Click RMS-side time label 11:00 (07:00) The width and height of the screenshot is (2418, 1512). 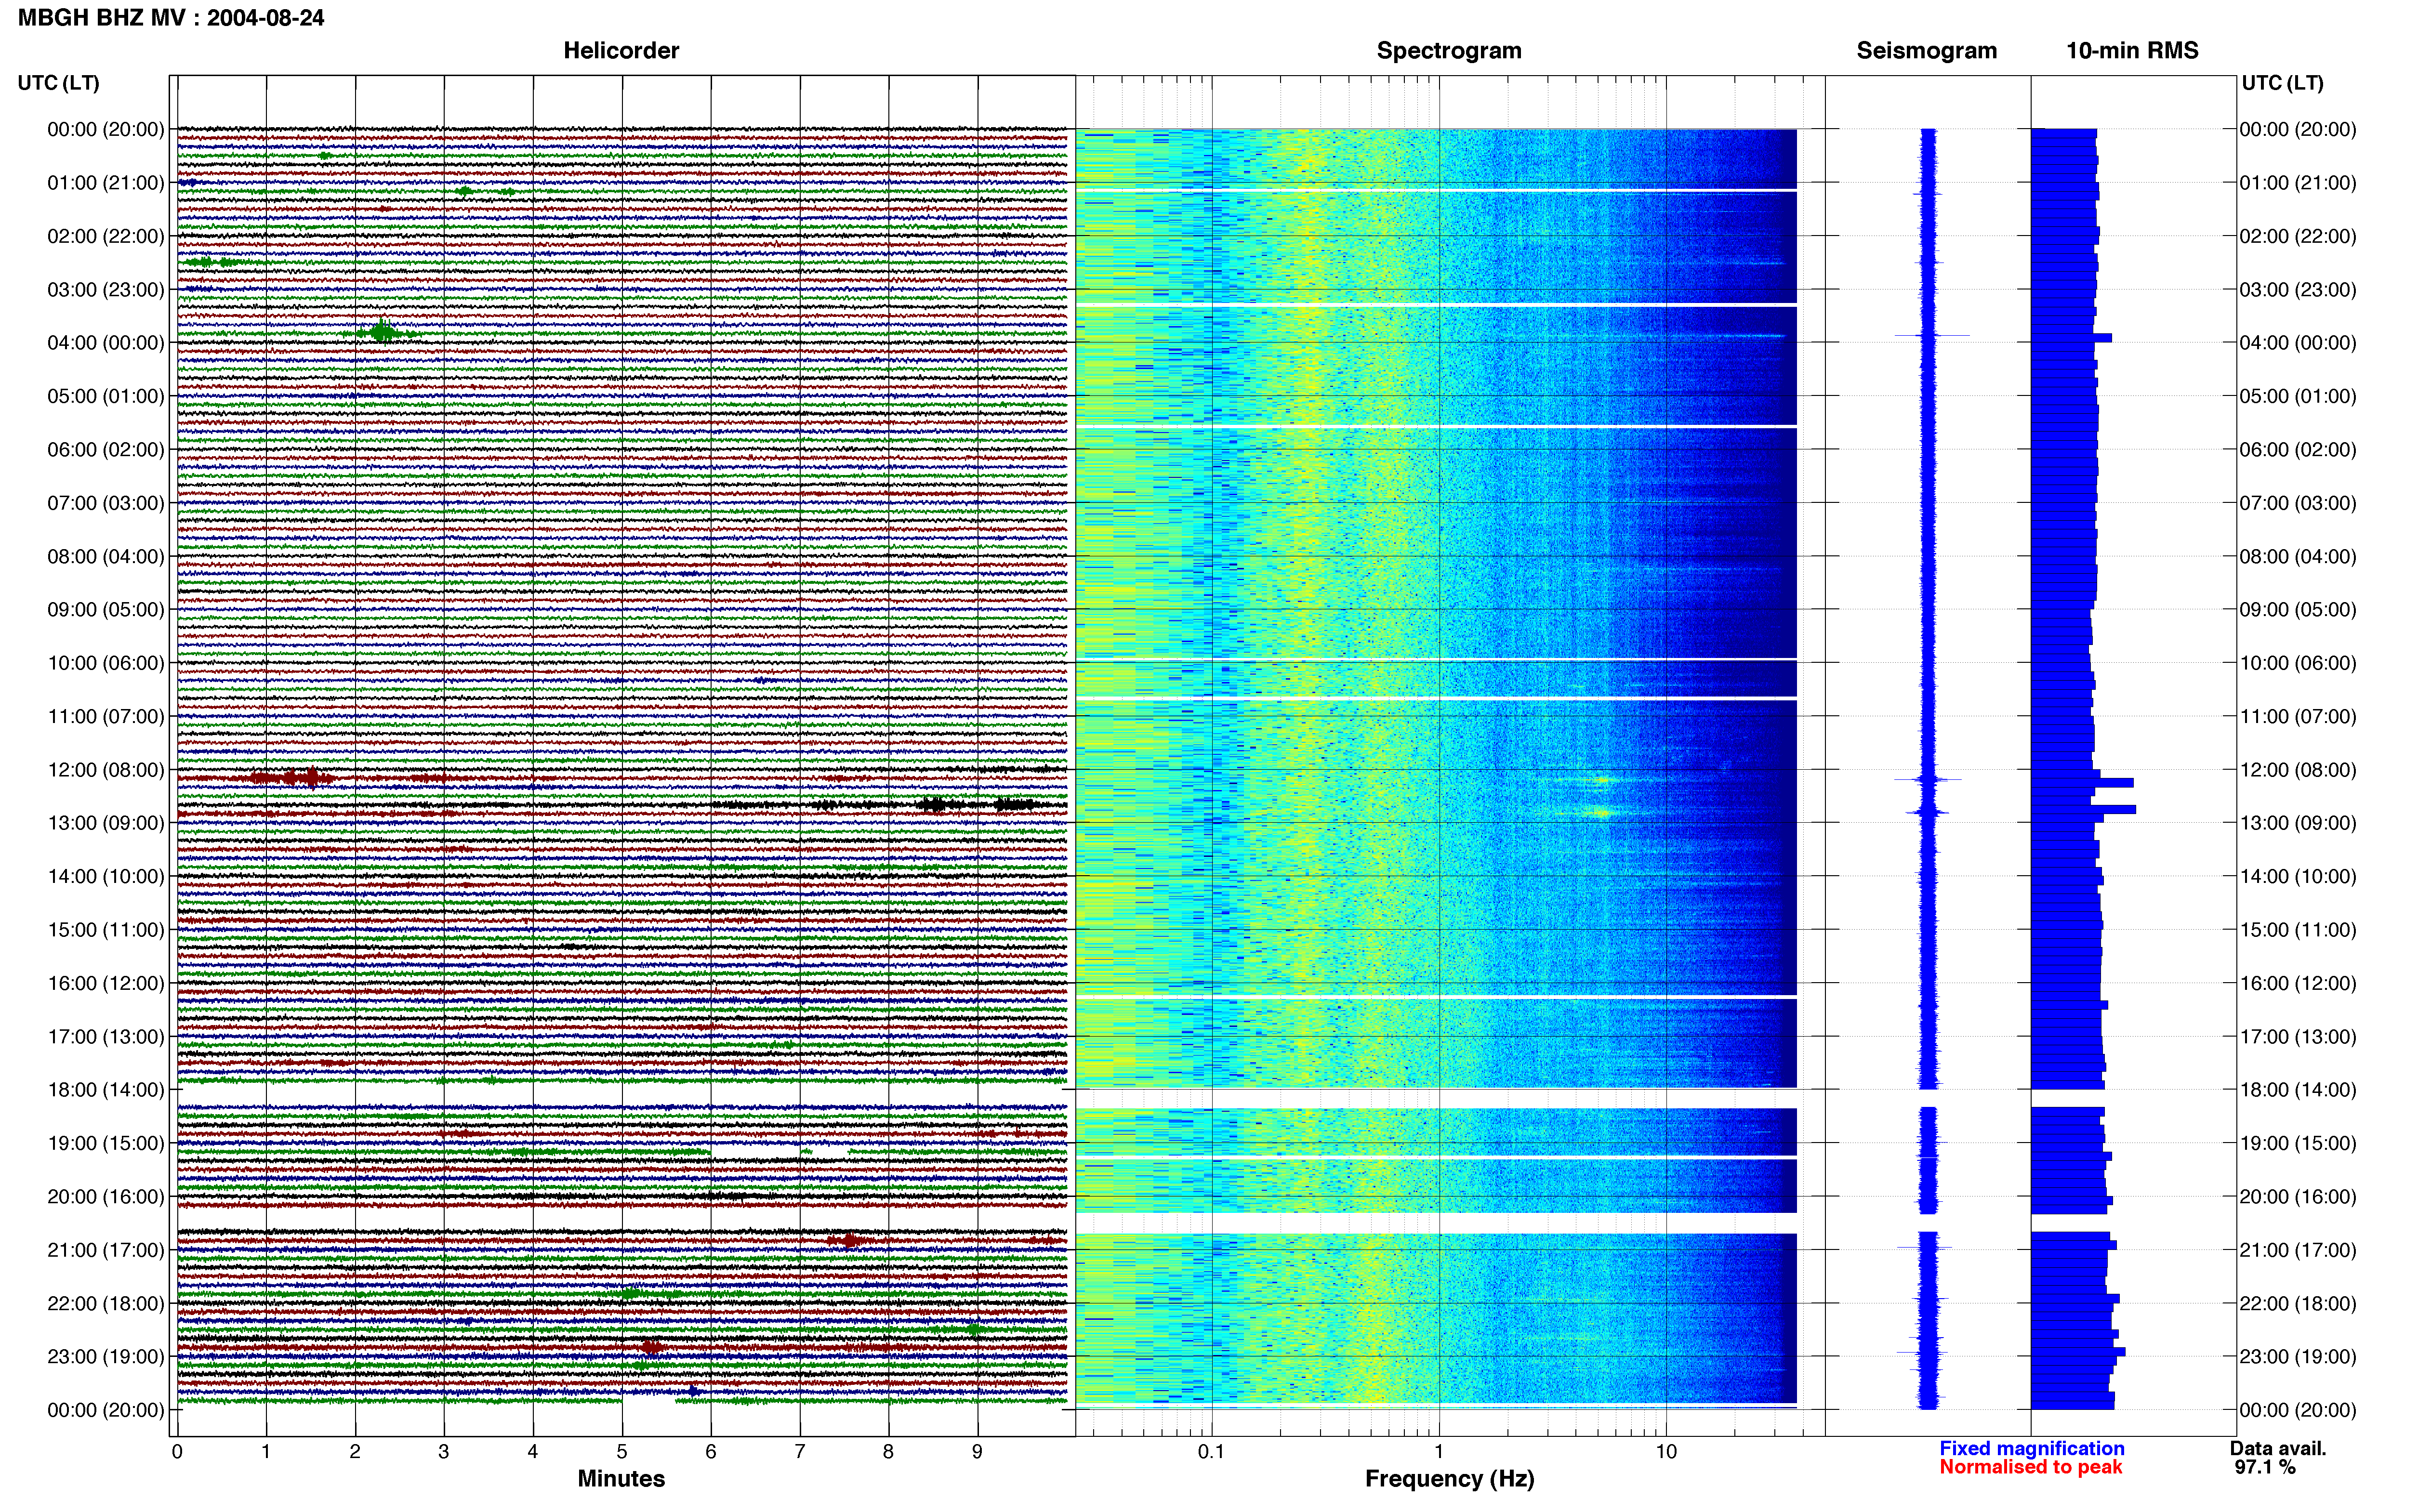tap(2298, 717)
